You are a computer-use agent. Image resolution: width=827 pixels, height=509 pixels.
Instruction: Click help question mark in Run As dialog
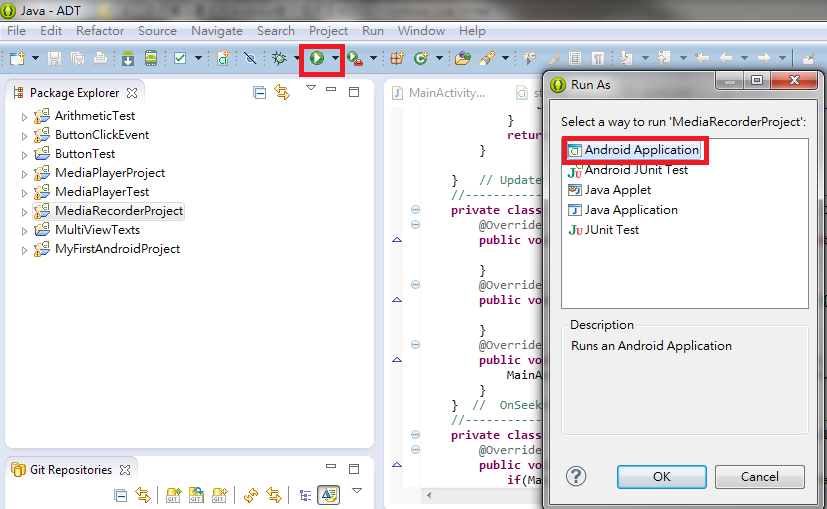point(576,476)
